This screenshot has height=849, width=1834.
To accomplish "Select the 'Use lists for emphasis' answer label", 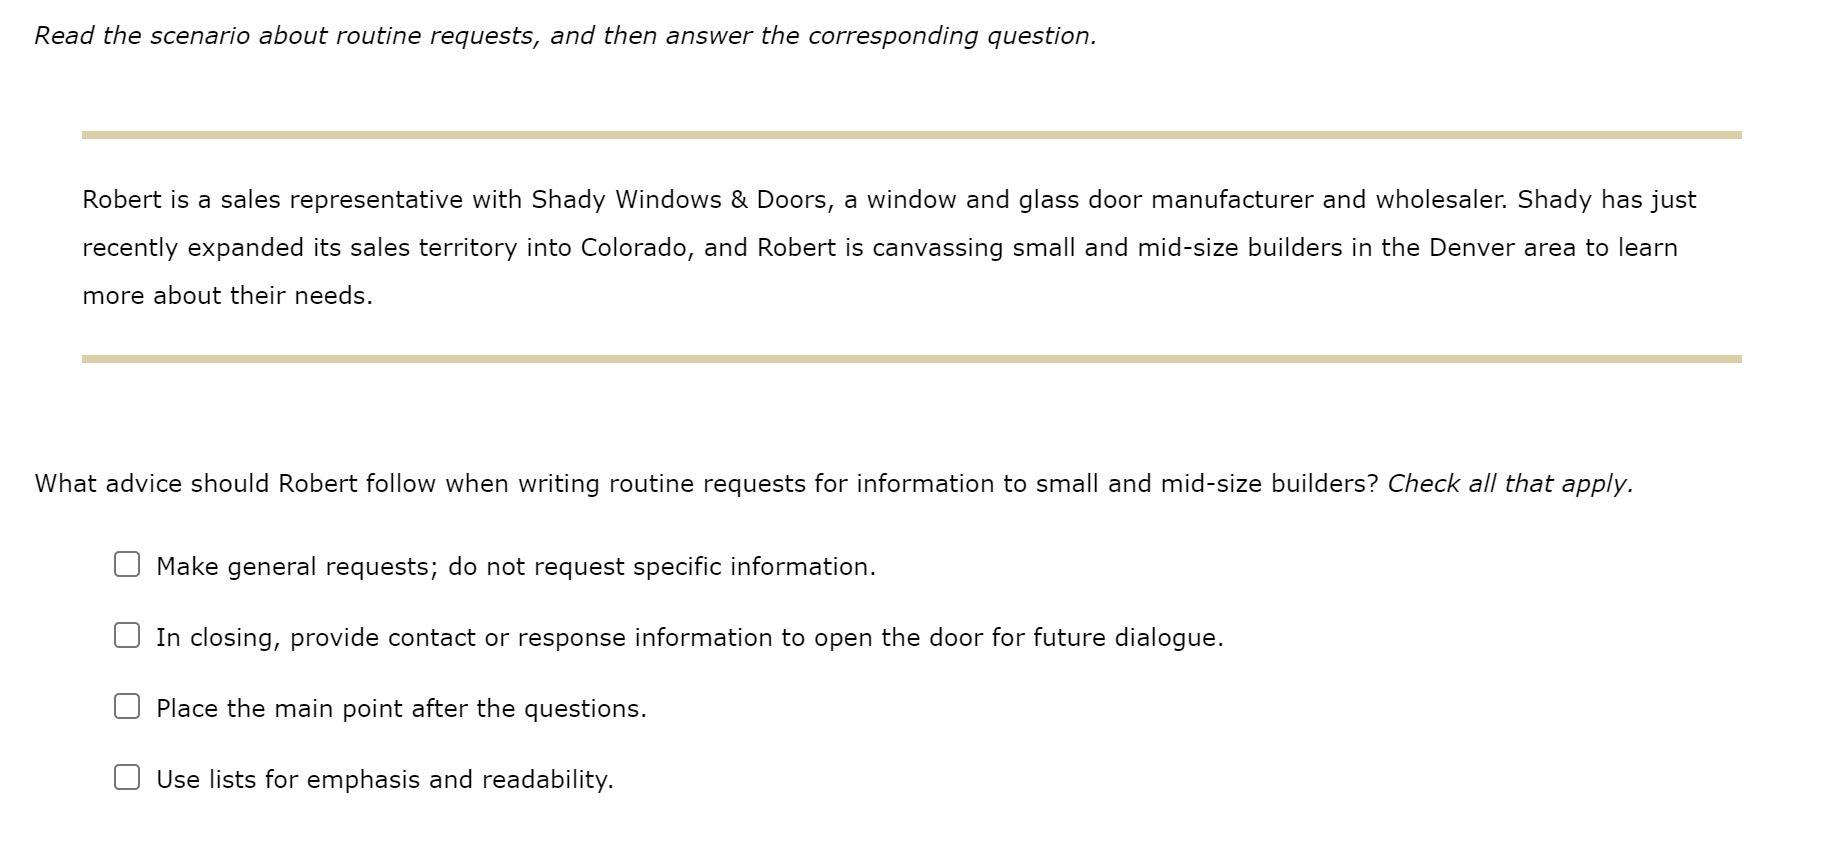I will 384,779.
